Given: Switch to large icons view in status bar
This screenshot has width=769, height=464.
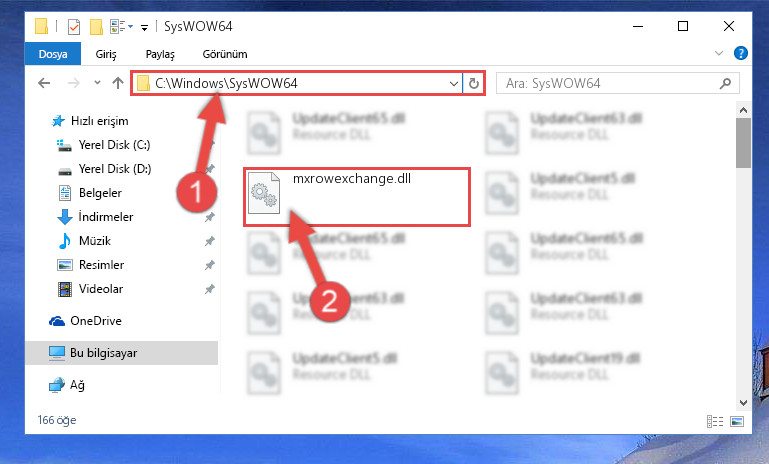Looking at the screenshot, I should [737, 421].
